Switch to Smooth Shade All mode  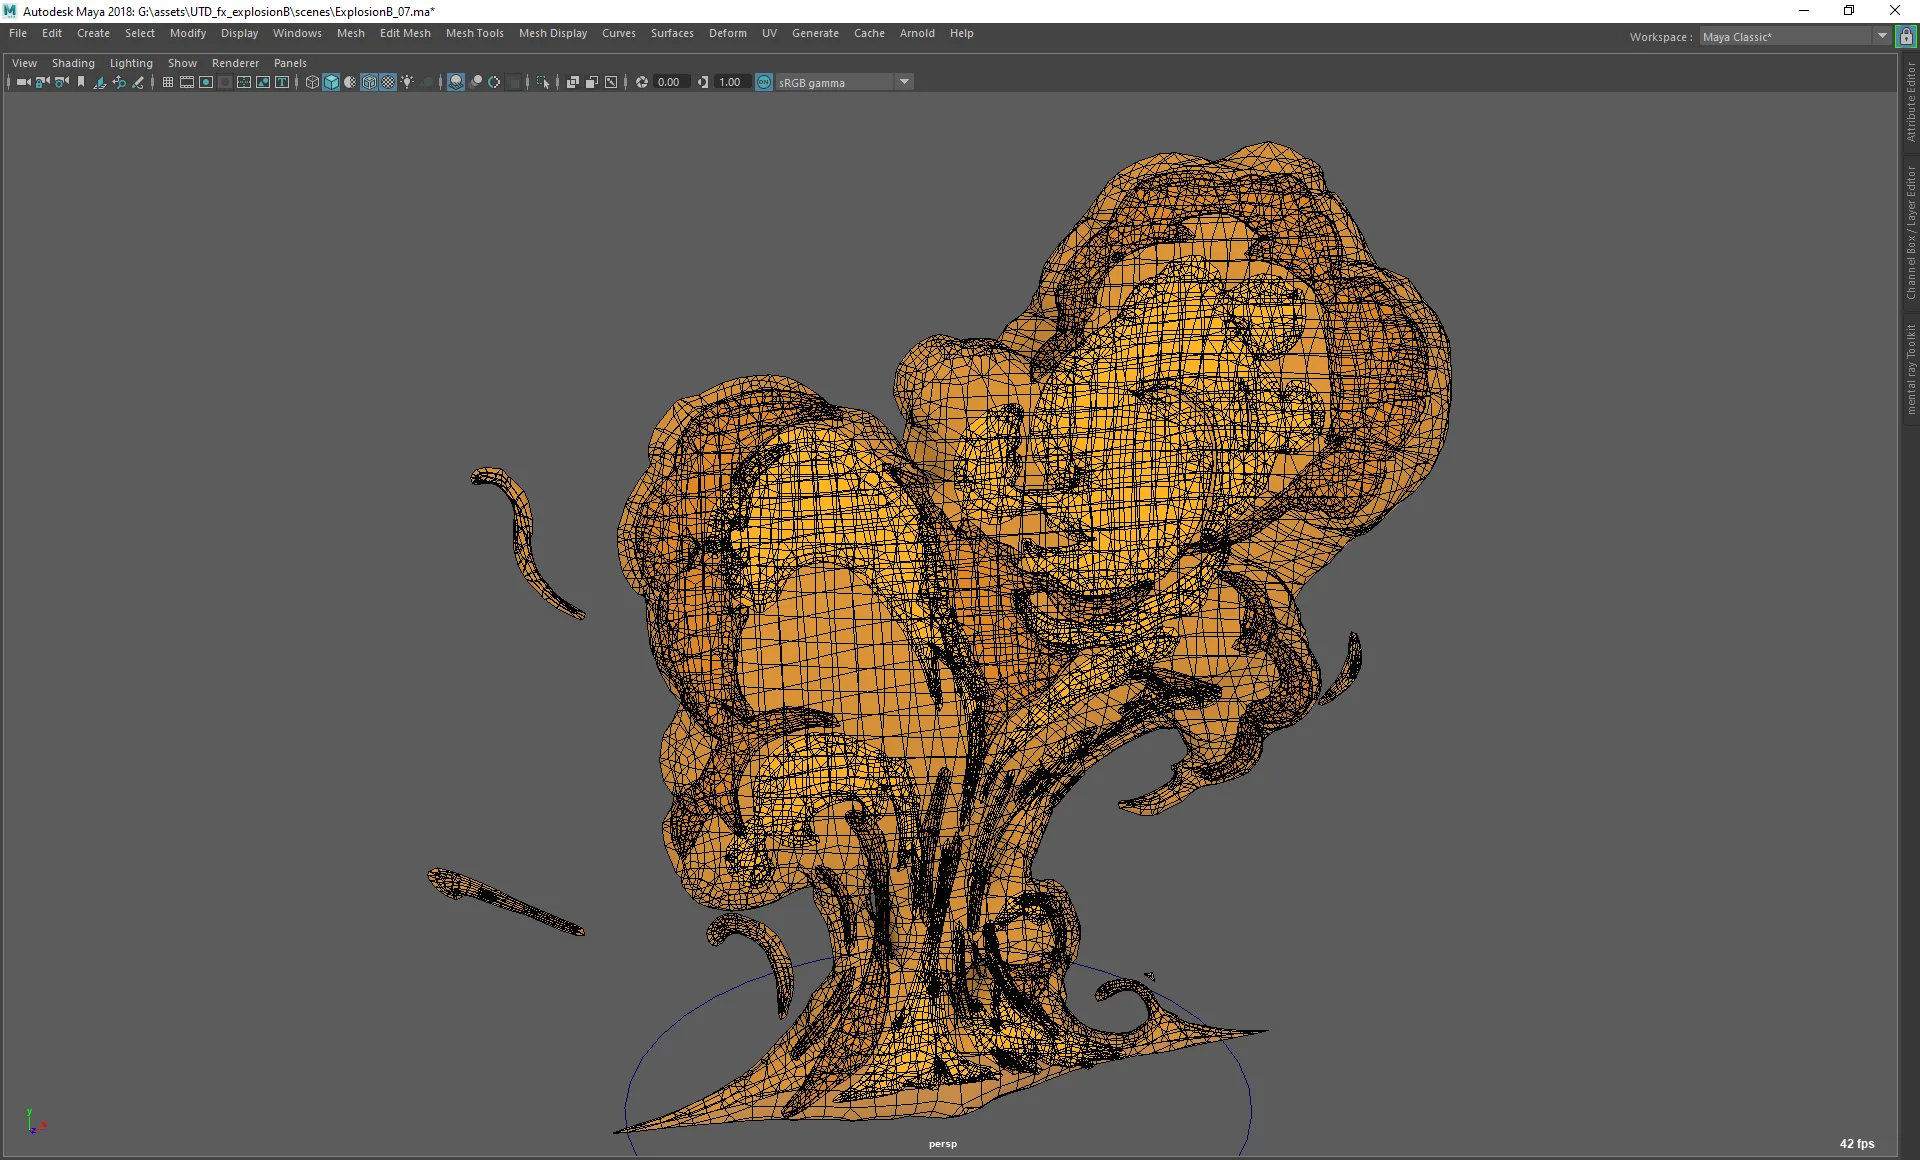(x=331, y=82)
